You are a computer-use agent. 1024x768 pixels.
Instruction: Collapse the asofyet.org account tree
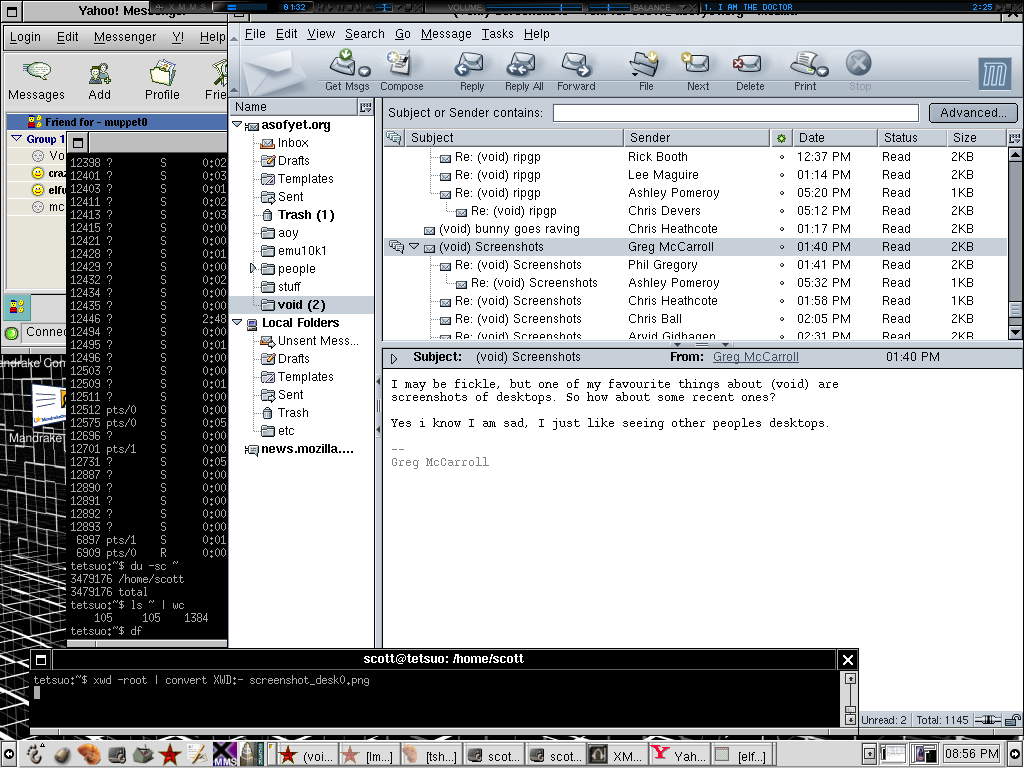[x=238, y=124]
